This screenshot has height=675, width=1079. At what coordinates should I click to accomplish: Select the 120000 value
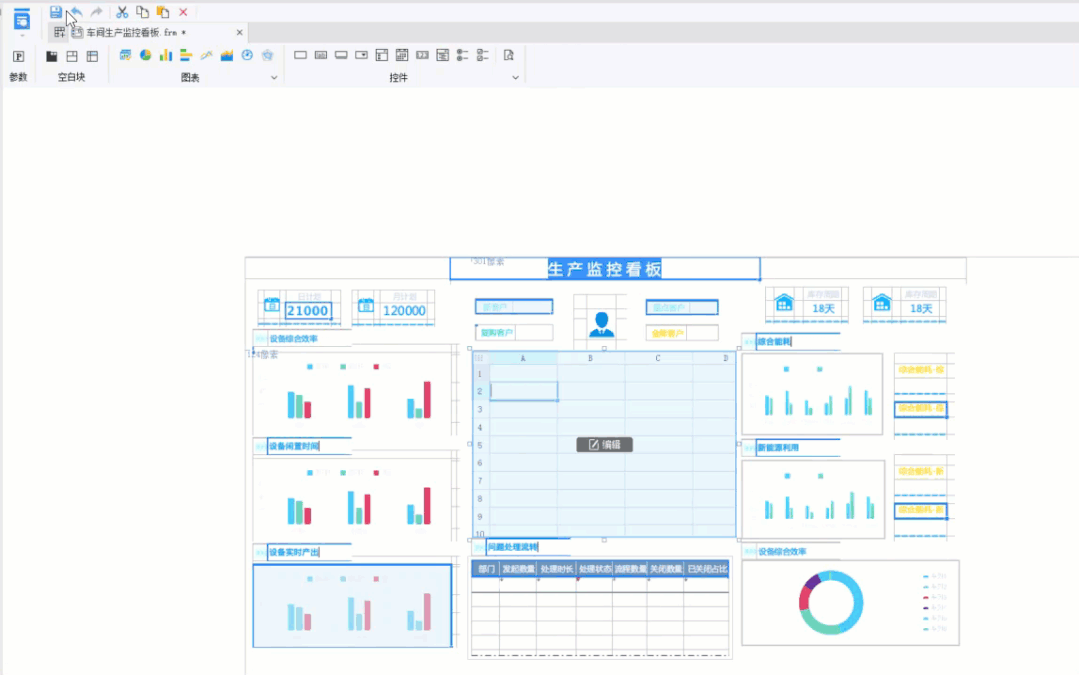coord(404,311)
